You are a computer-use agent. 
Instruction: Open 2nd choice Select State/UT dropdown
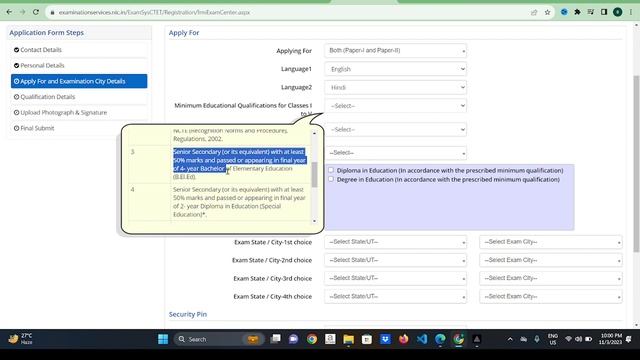396,260
